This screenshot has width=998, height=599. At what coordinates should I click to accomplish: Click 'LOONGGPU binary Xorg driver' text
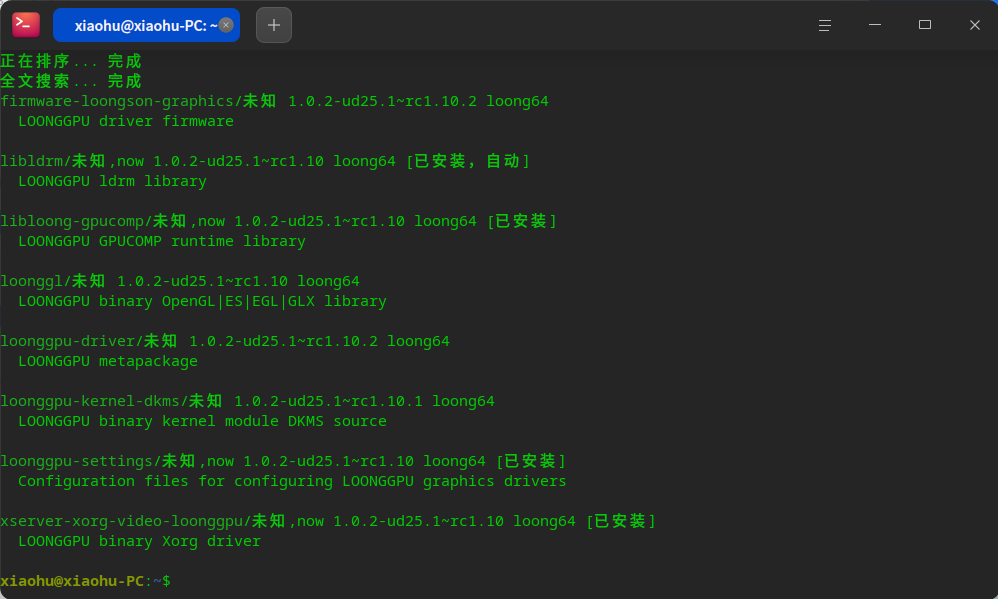[139, 541]
